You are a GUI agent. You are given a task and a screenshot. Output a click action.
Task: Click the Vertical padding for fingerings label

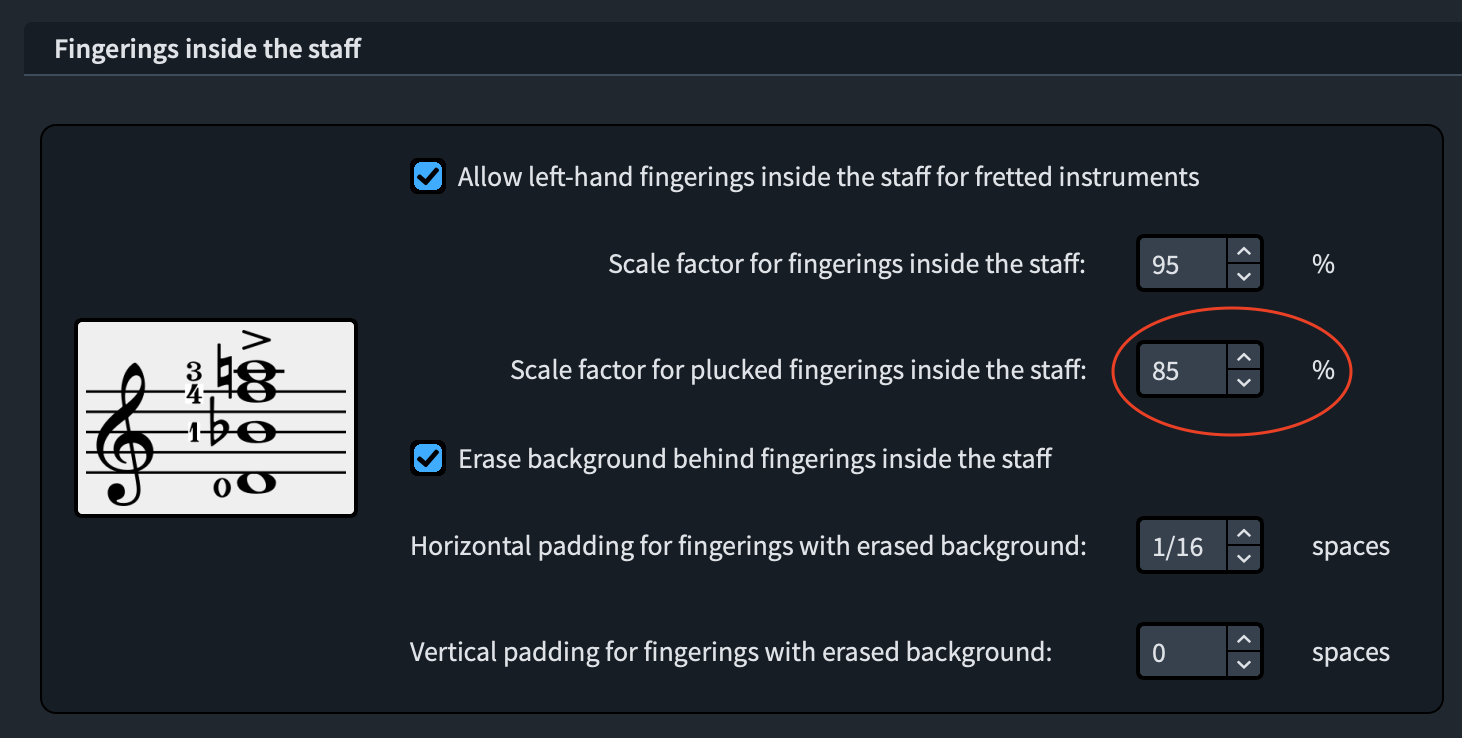[x=730, y=652]
